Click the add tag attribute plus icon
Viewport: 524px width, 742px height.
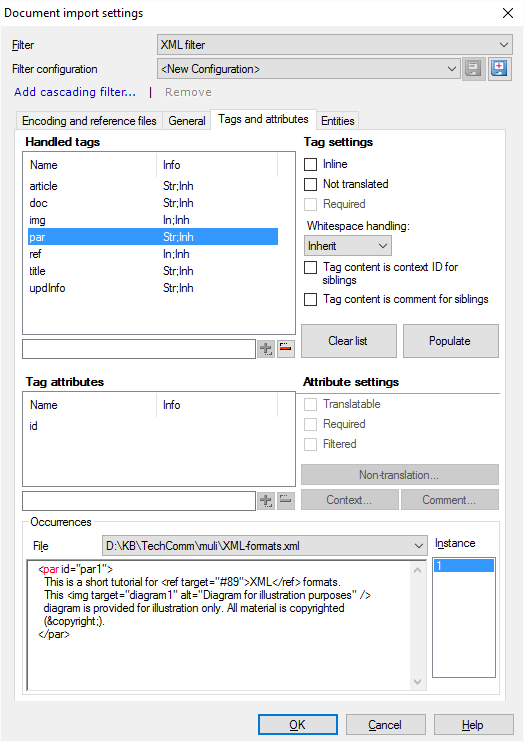point(266,501)
